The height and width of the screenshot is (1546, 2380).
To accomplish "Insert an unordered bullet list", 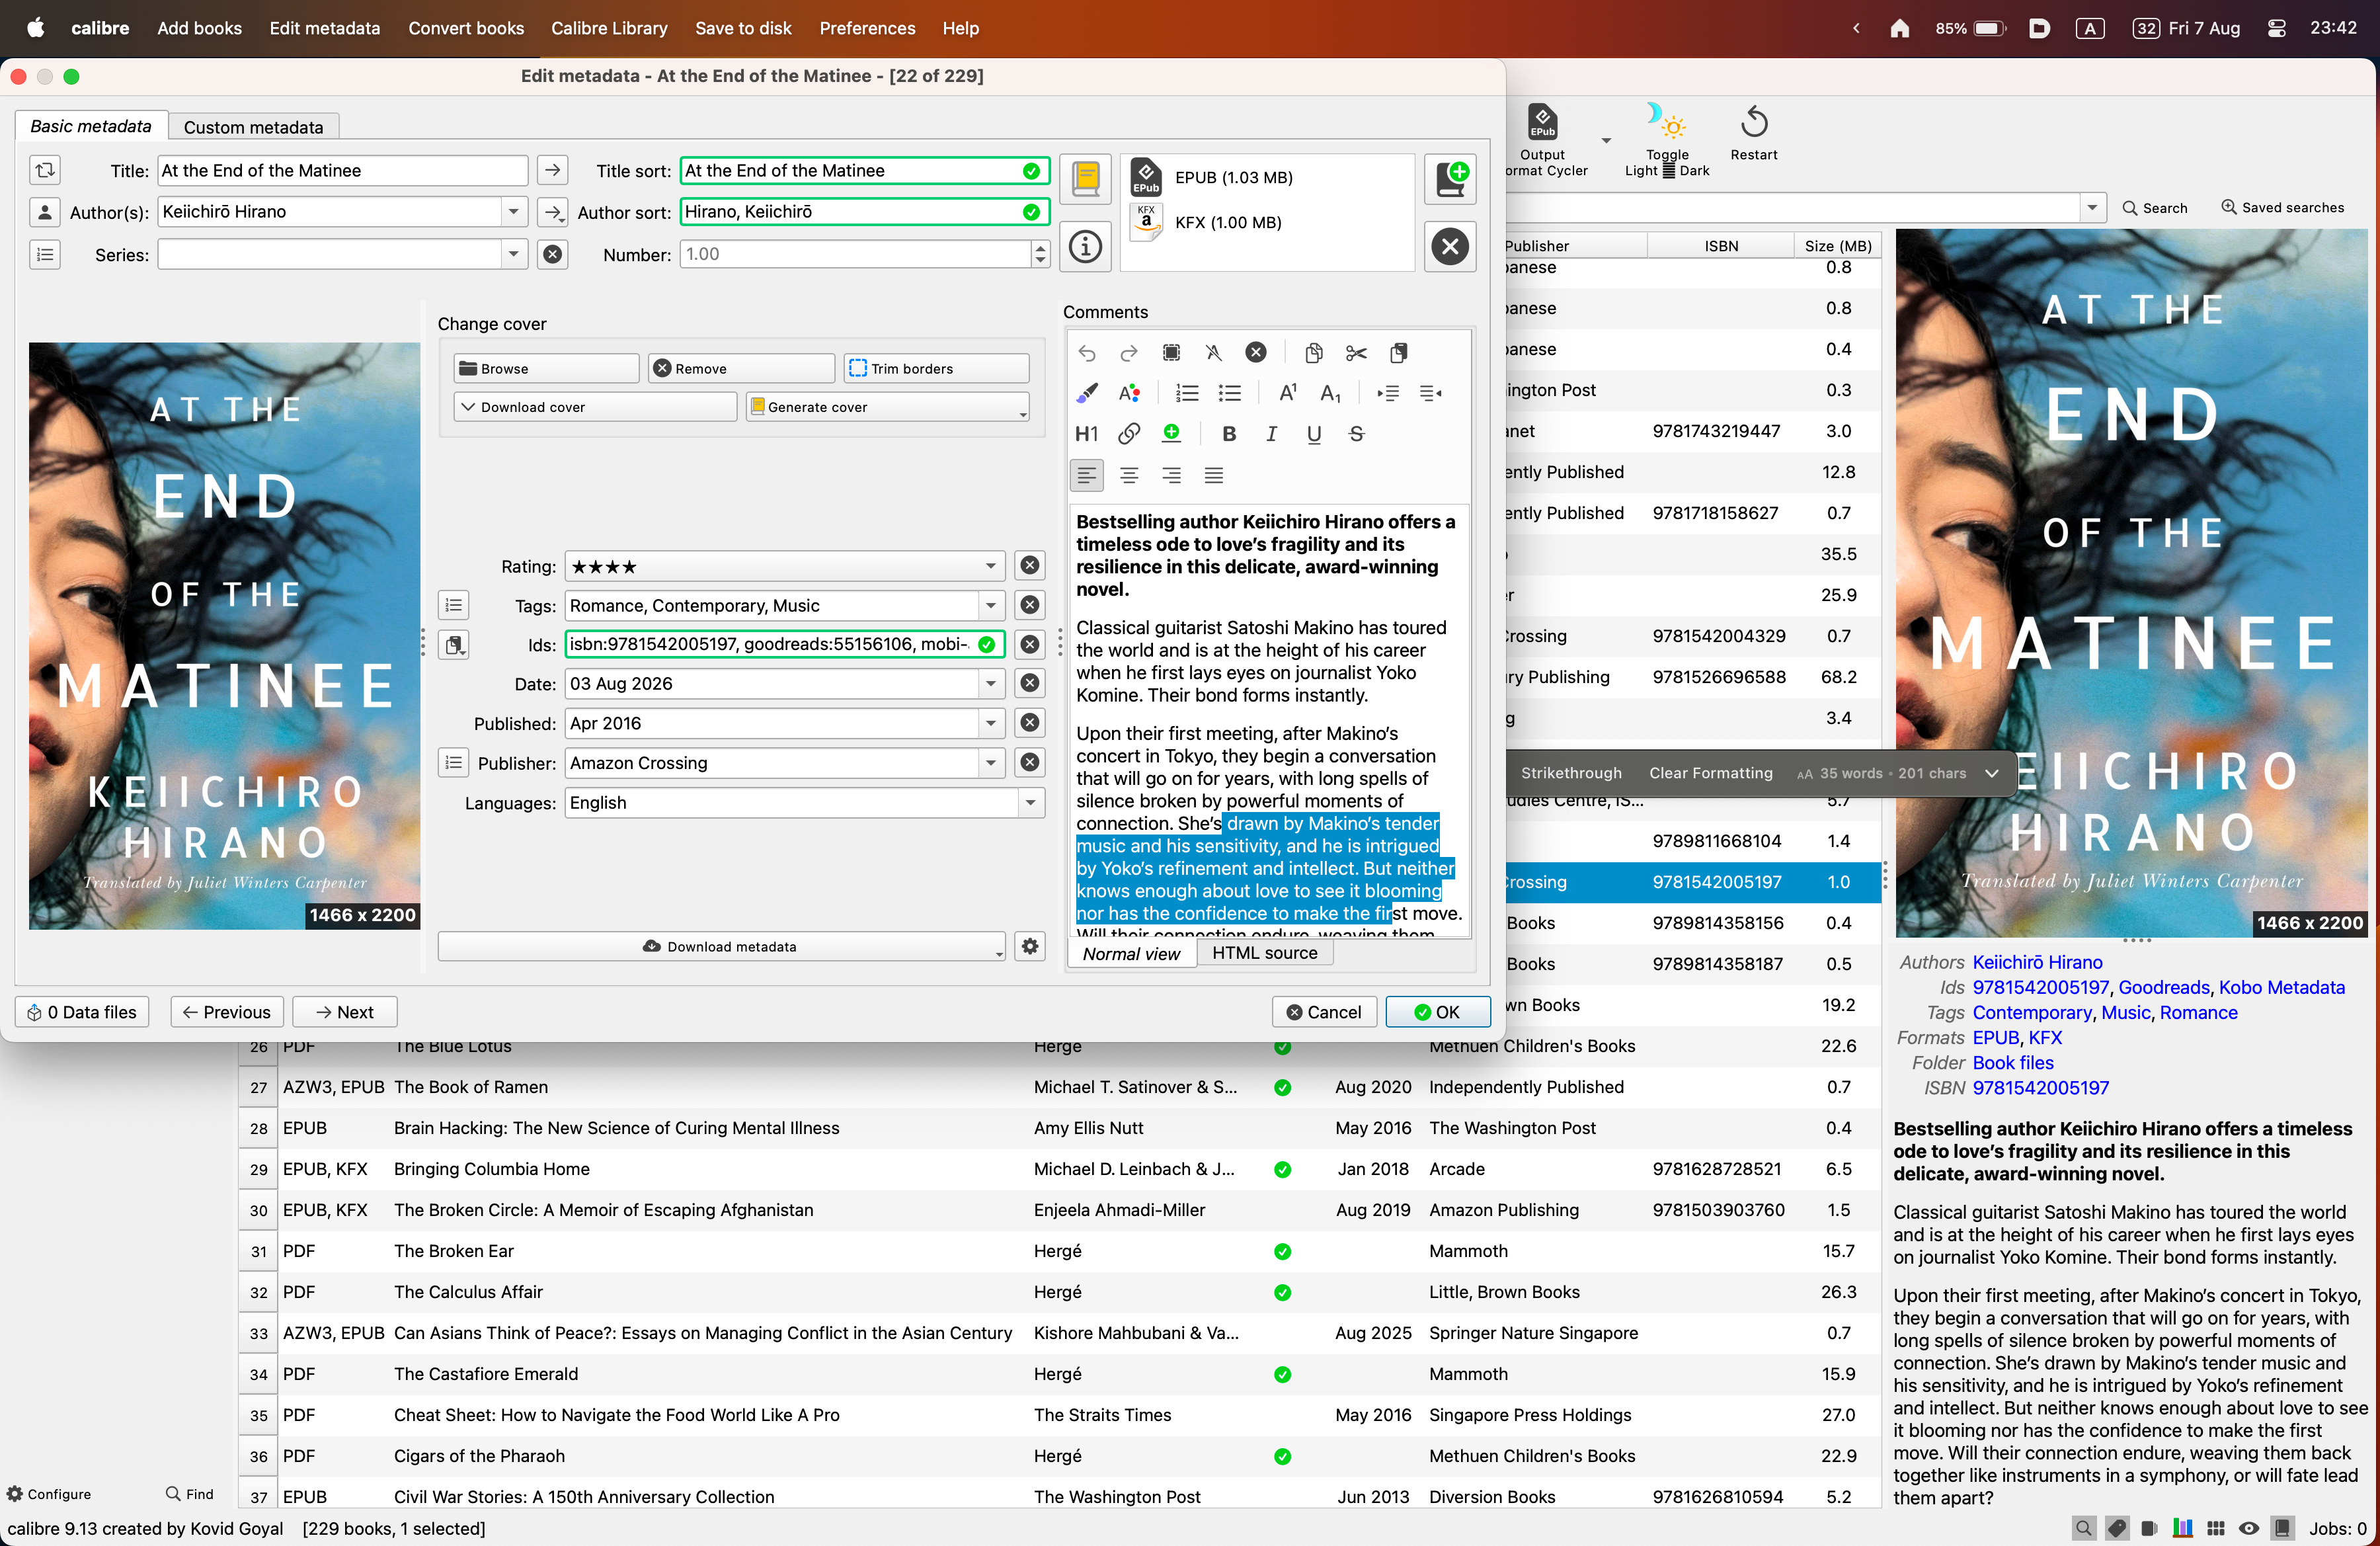I will [x=1229, y=393].
